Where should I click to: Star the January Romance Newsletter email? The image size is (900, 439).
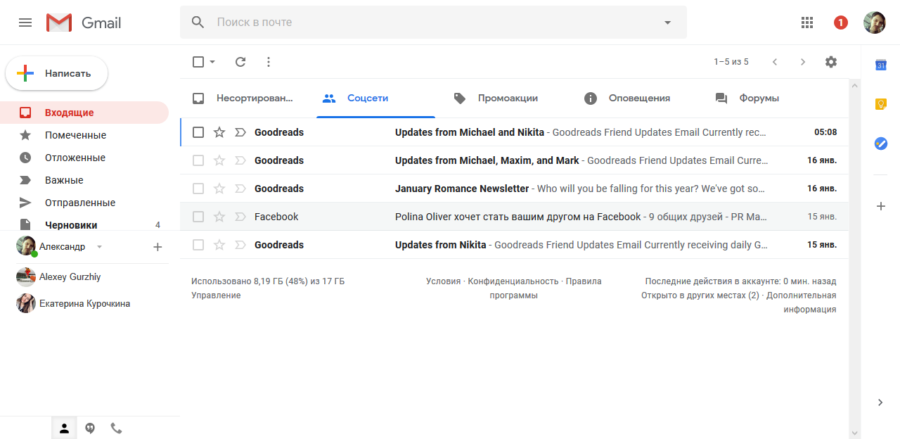click(219, 189)
